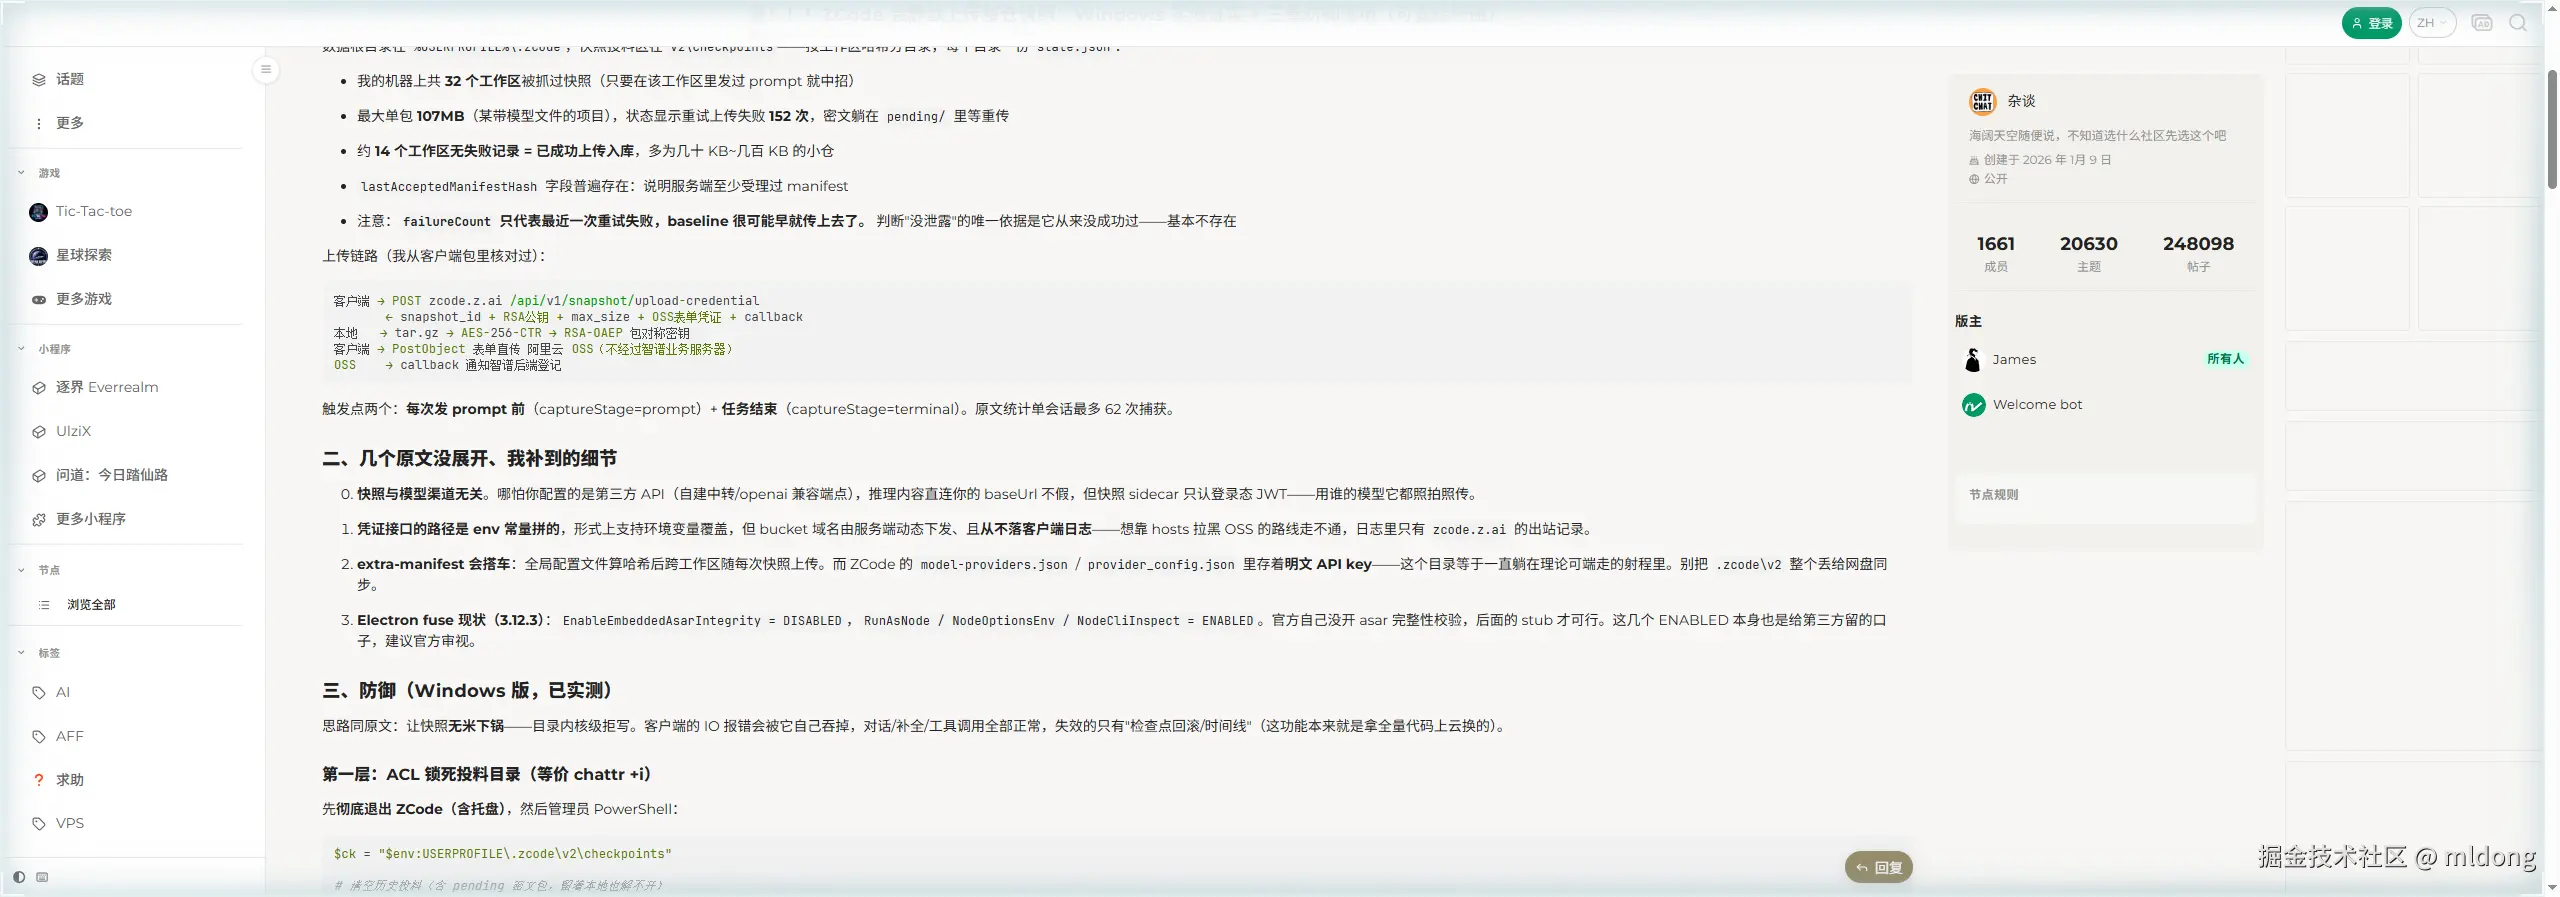This screenshot has height=897, width=2560.
Task: Open 浏览全部 nodes list
Action: point(91,605)
